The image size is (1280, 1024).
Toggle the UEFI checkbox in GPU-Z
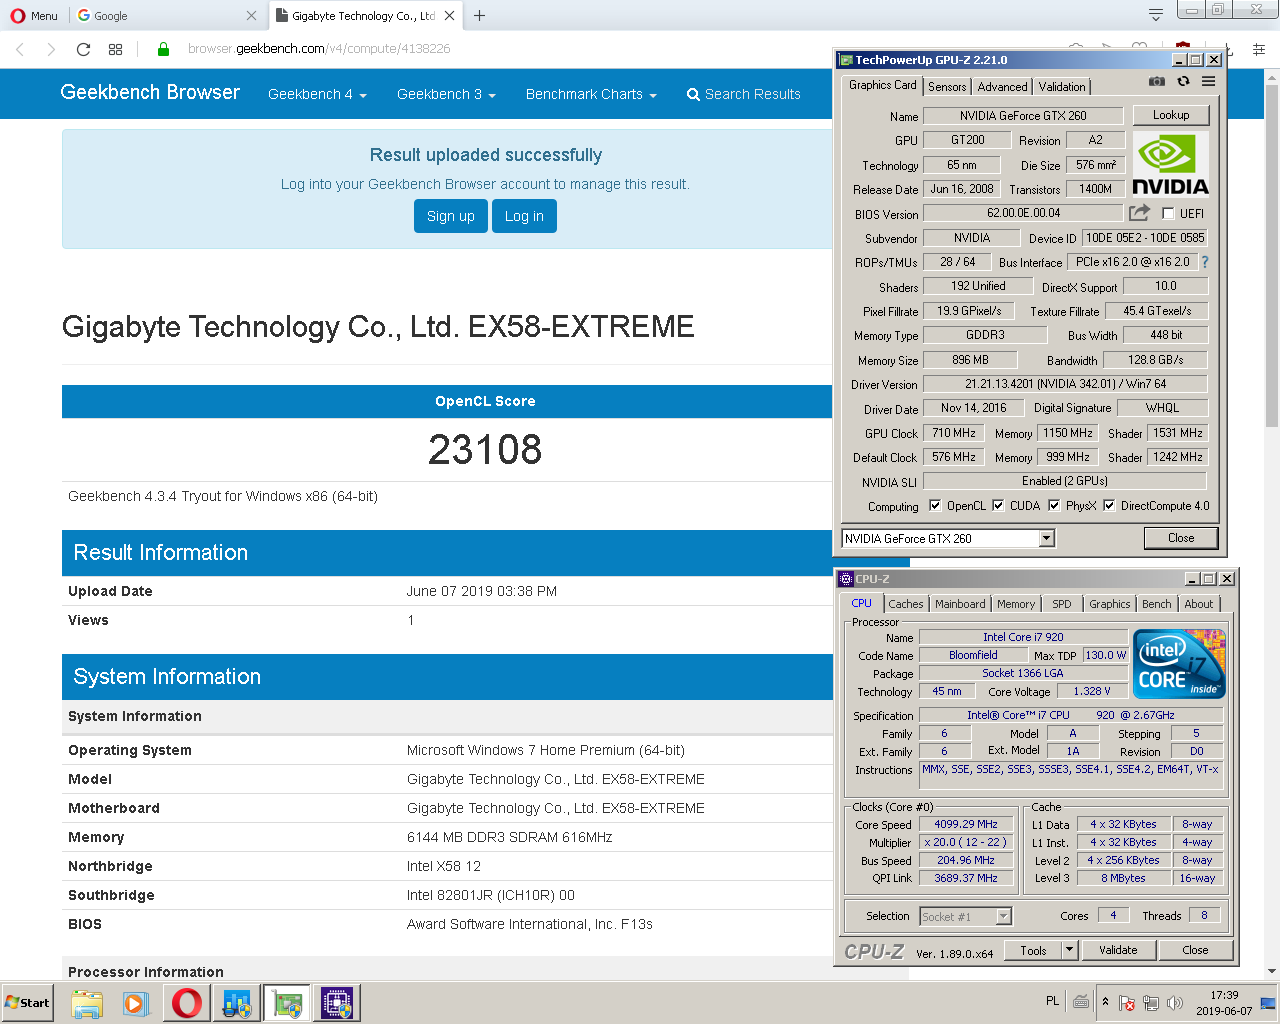[x=1168, y=213]
